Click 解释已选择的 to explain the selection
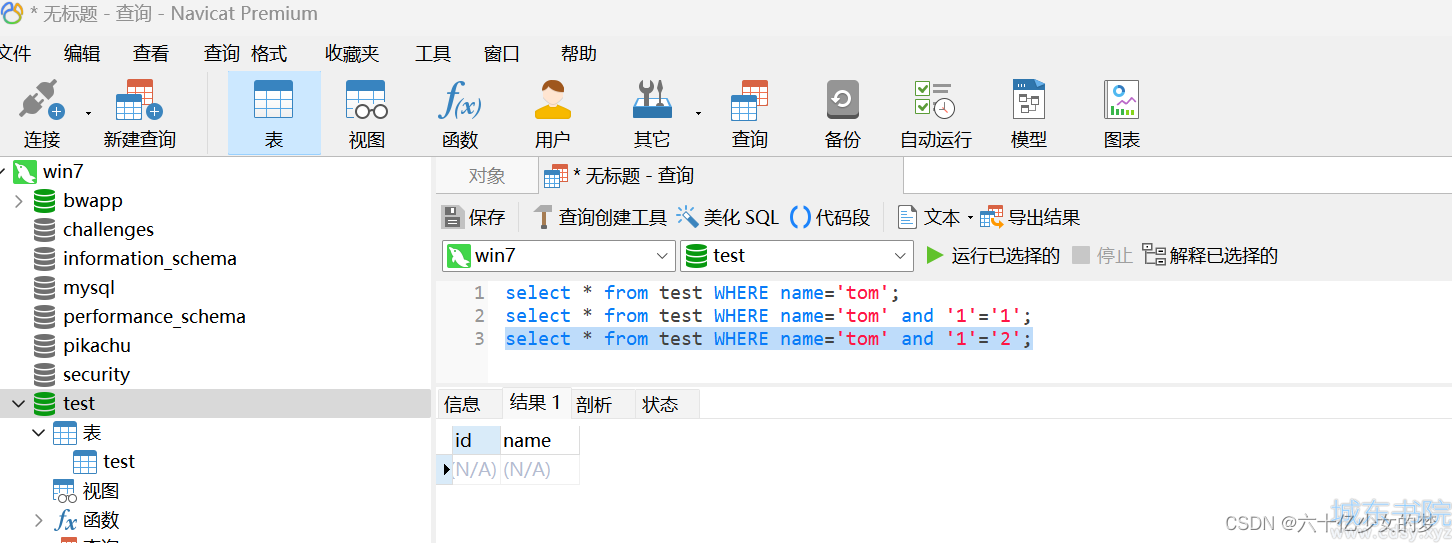 tap(1210, 256)
